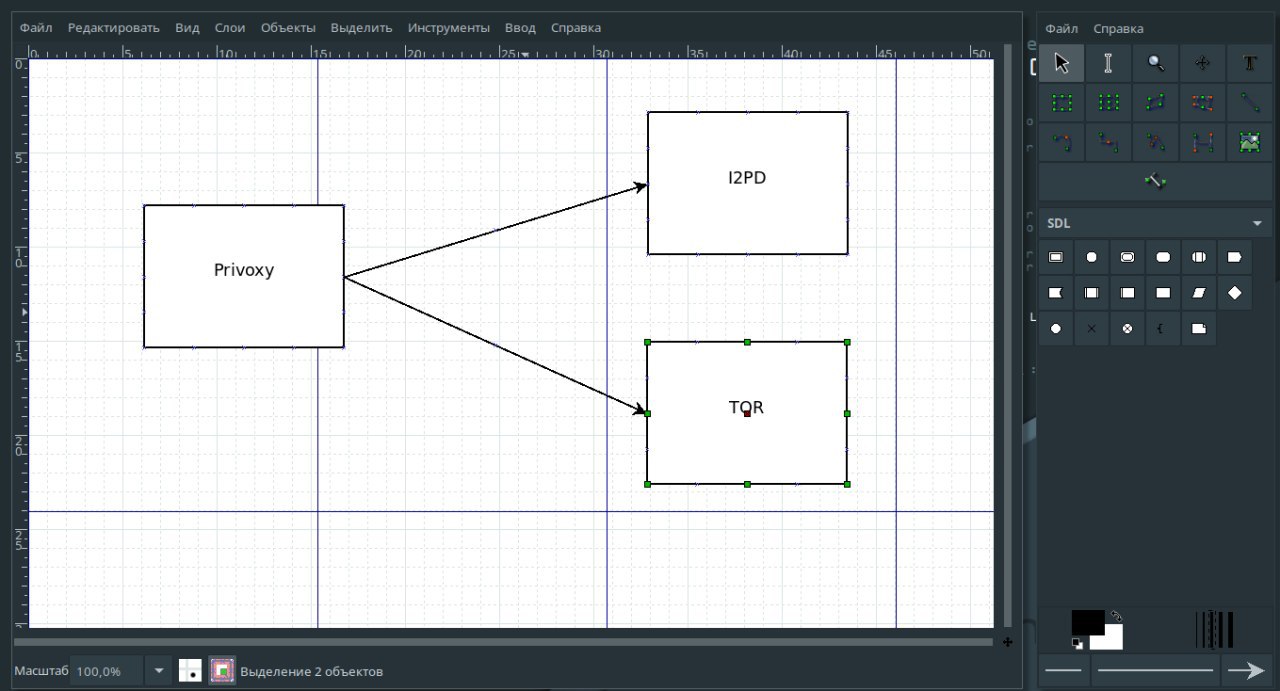Open the Инструменты menu

[449, 28]
